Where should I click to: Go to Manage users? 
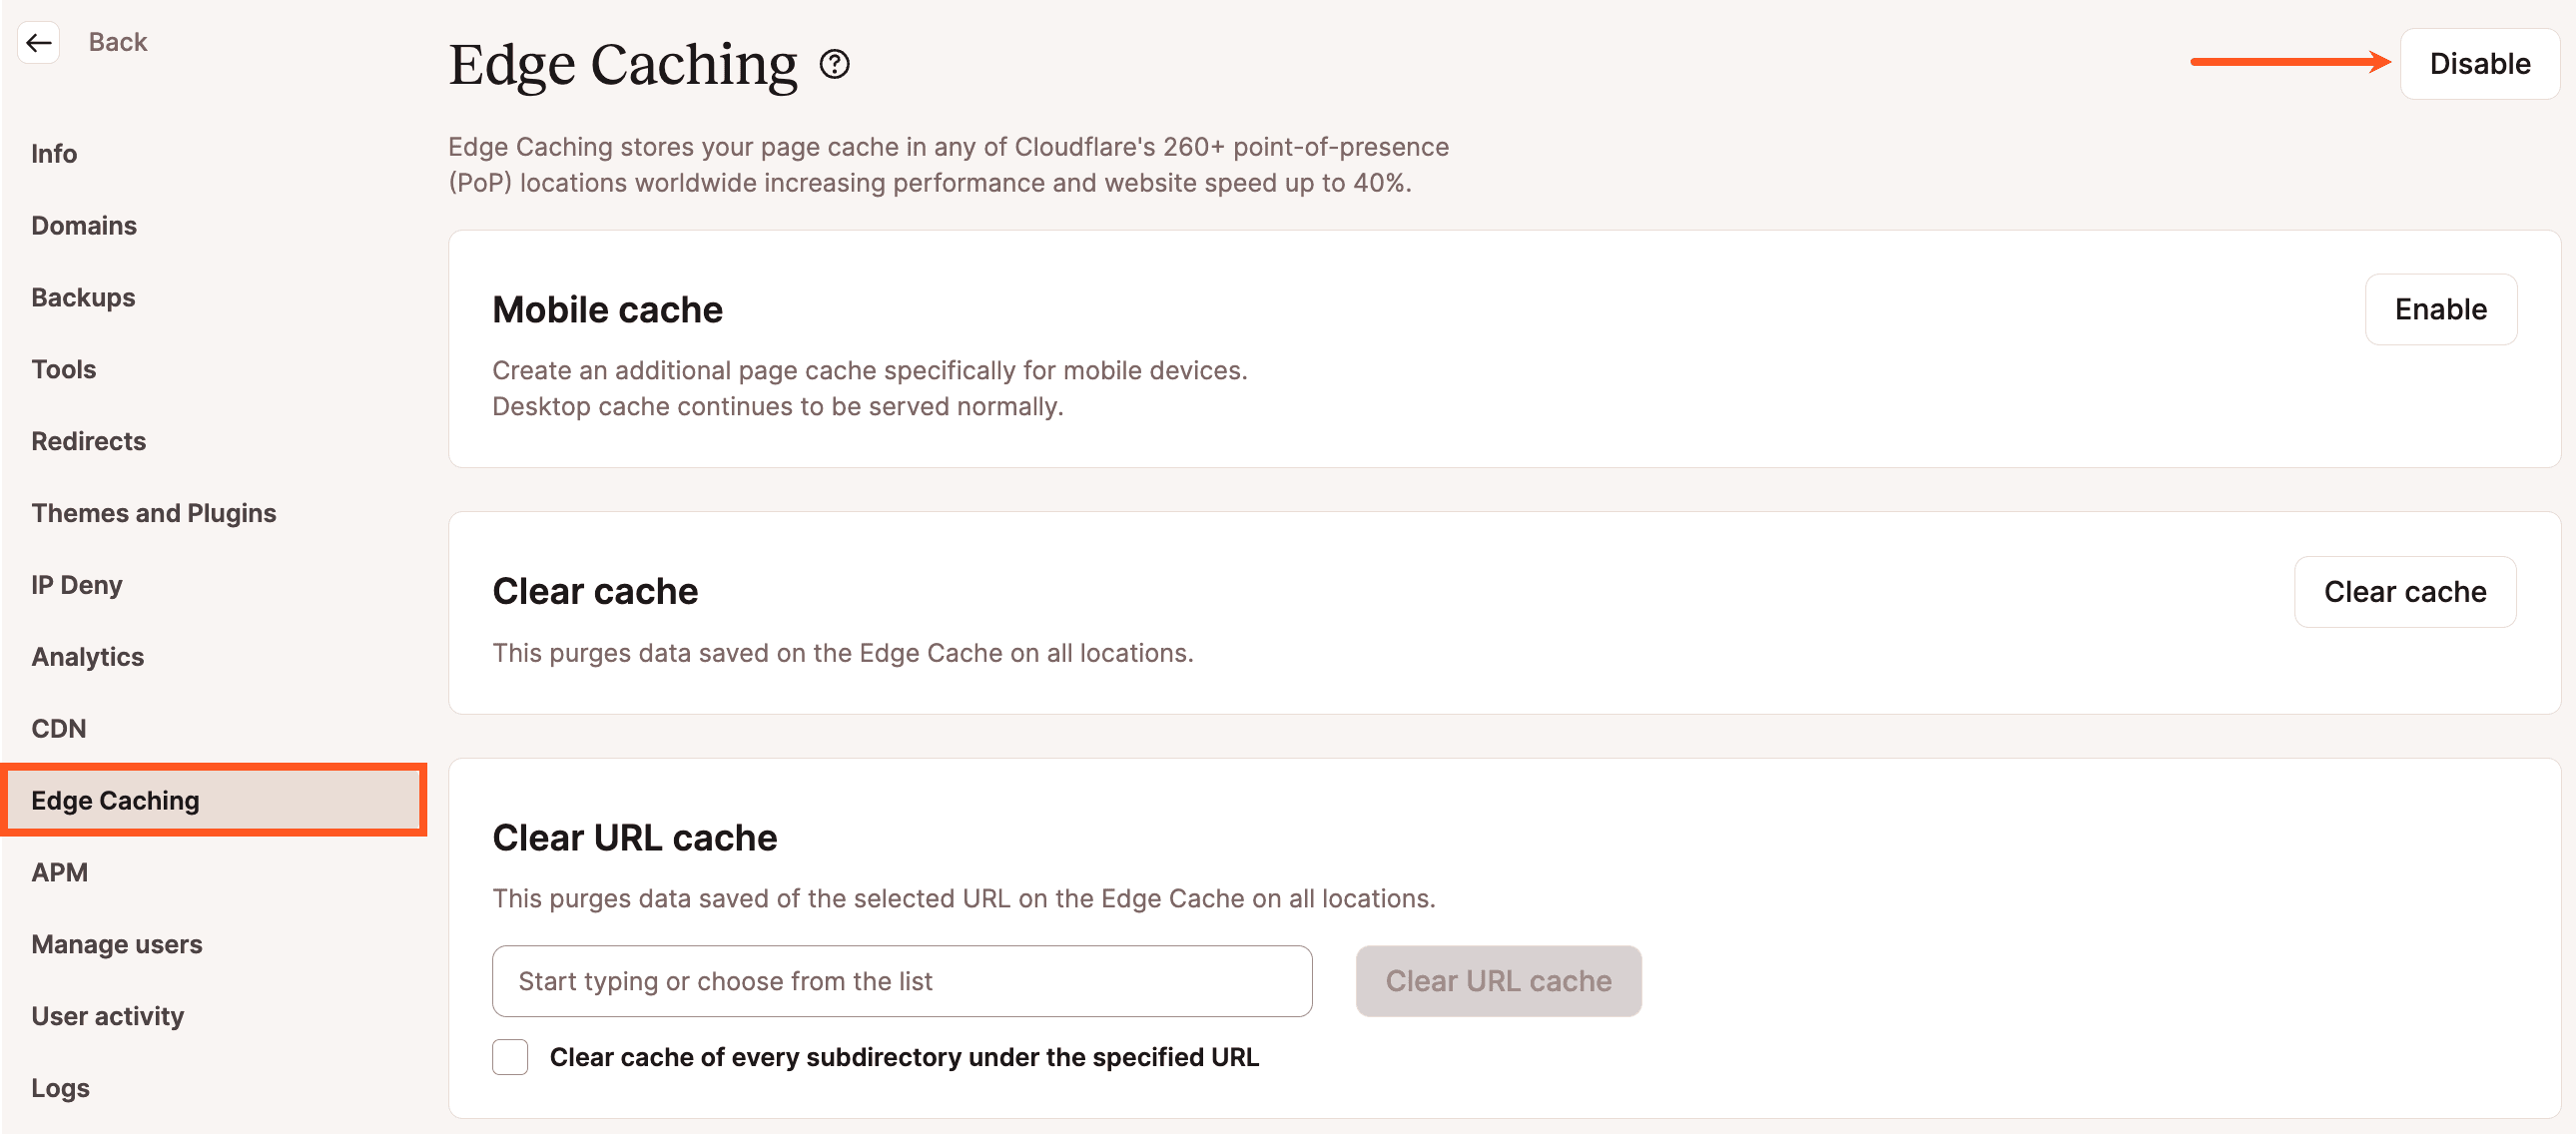(x=116, y=943)
